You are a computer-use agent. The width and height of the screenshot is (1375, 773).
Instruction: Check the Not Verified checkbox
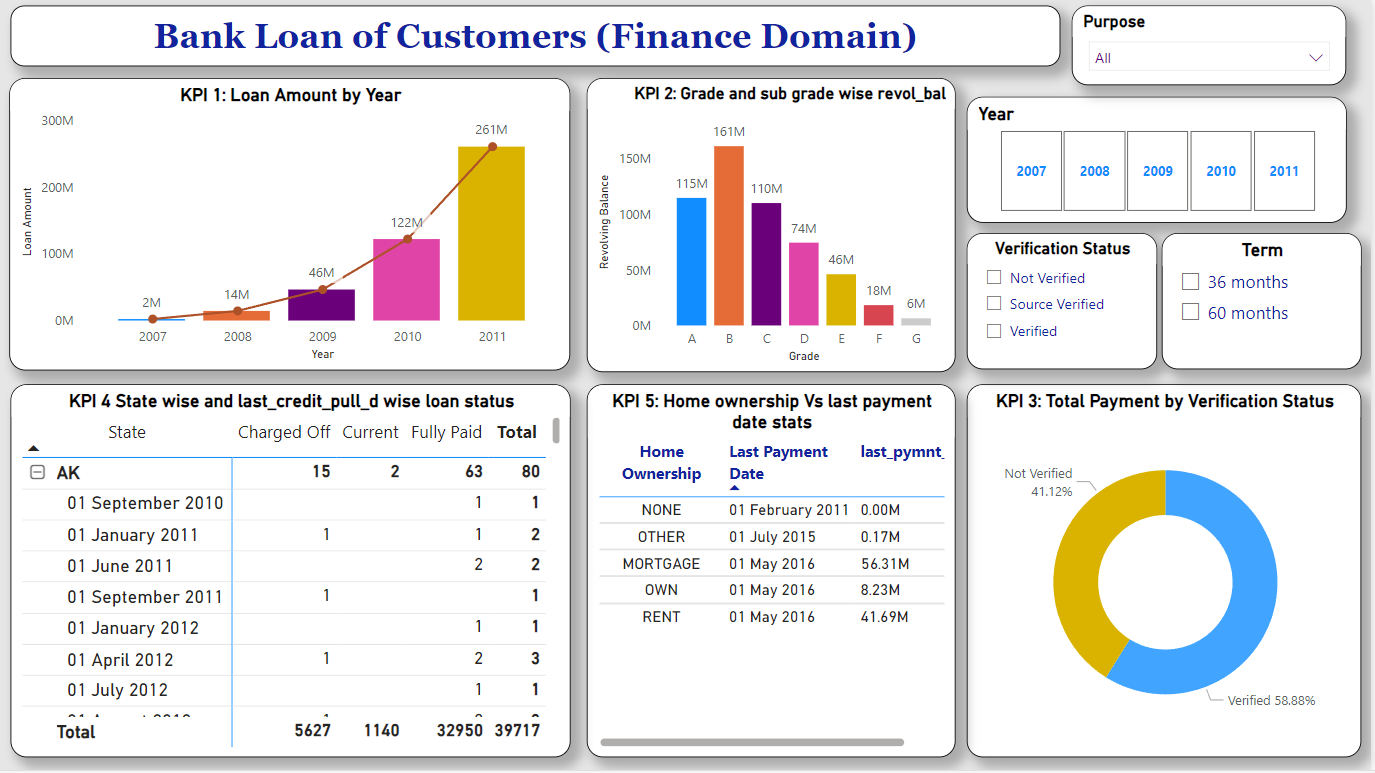(x=994, y=278)
